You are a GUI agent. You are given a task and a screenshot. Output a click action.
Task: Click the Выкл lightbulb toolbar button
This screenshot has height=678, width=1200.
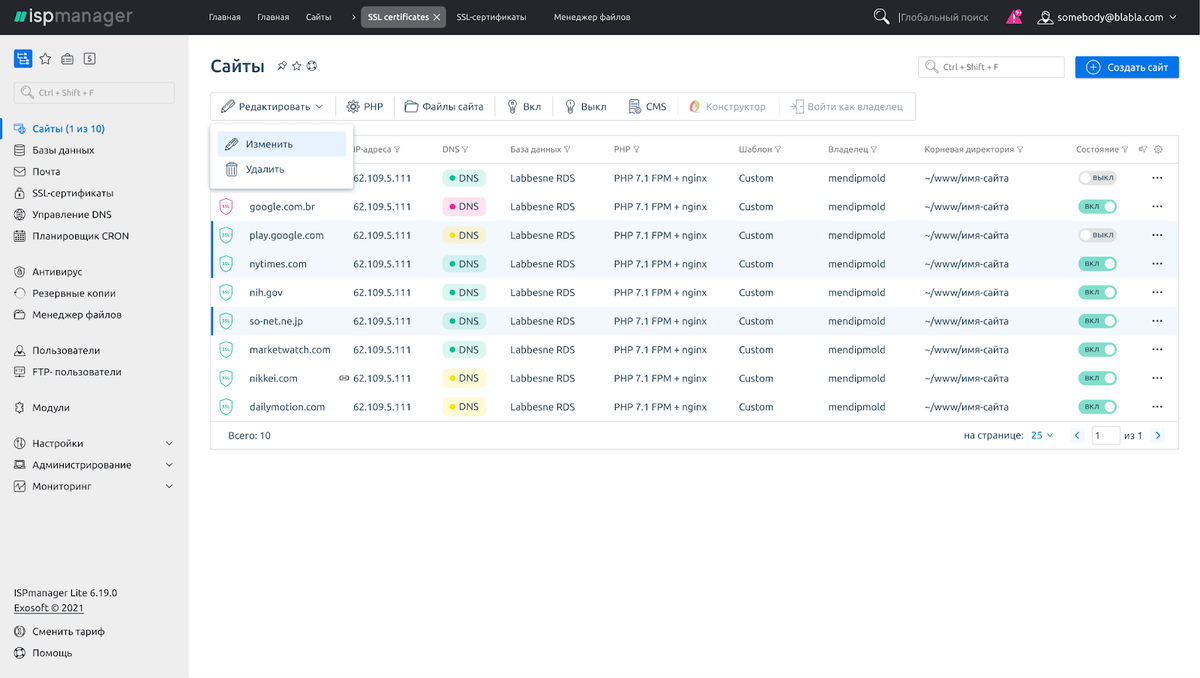pos(586,106)
